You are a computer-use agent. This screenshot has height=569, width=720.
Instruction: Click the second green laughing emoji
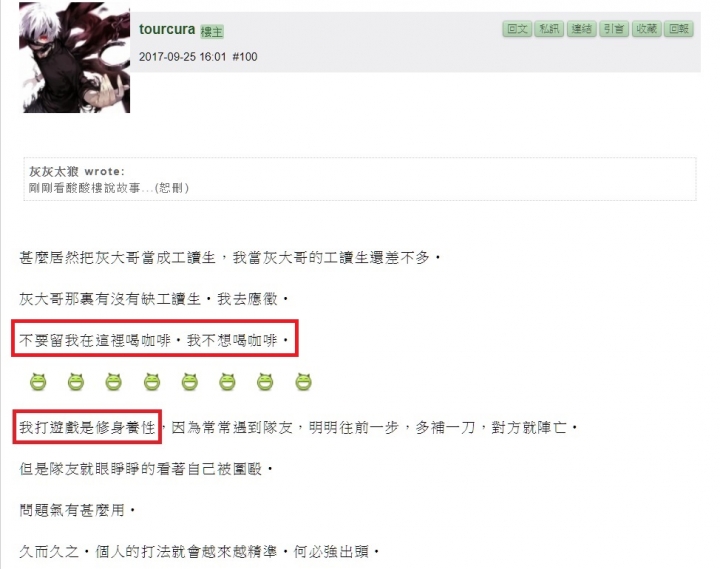click(x=76, y=382)
